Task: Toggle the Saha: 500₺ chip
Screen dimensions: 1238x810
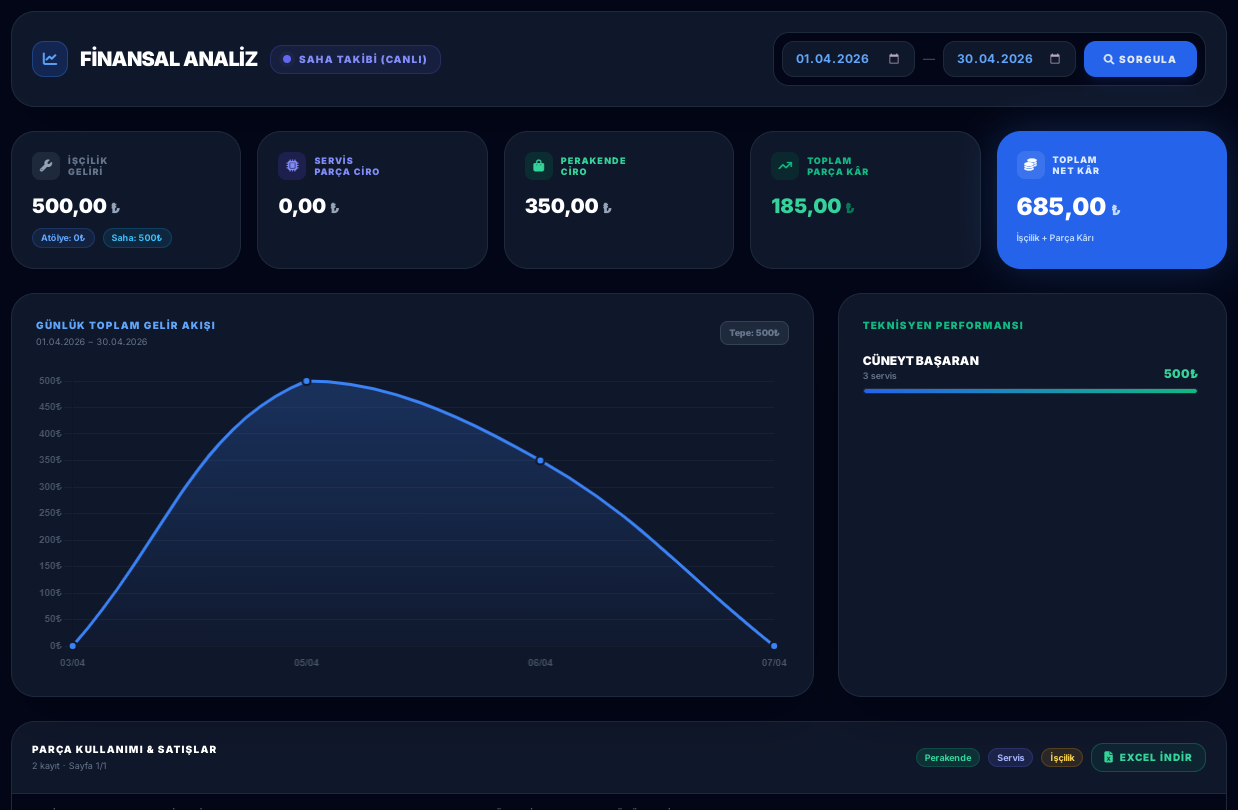Action: (x=137, y=238)
